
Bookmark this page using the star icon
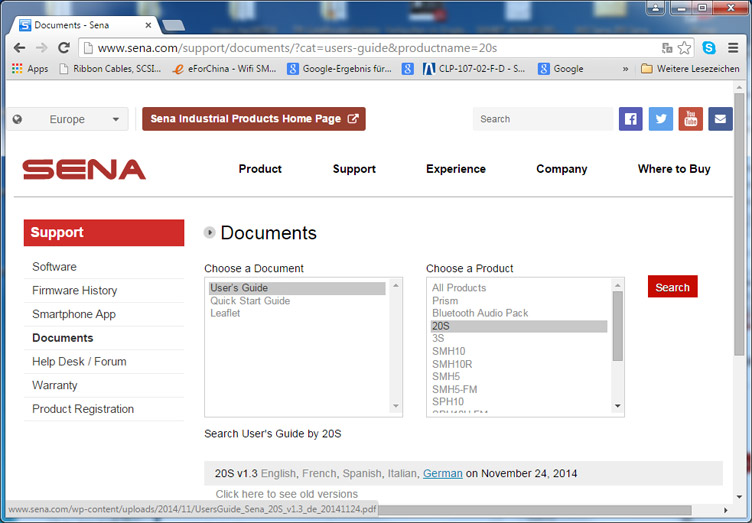pyautogui.click(x=684, y=48)
